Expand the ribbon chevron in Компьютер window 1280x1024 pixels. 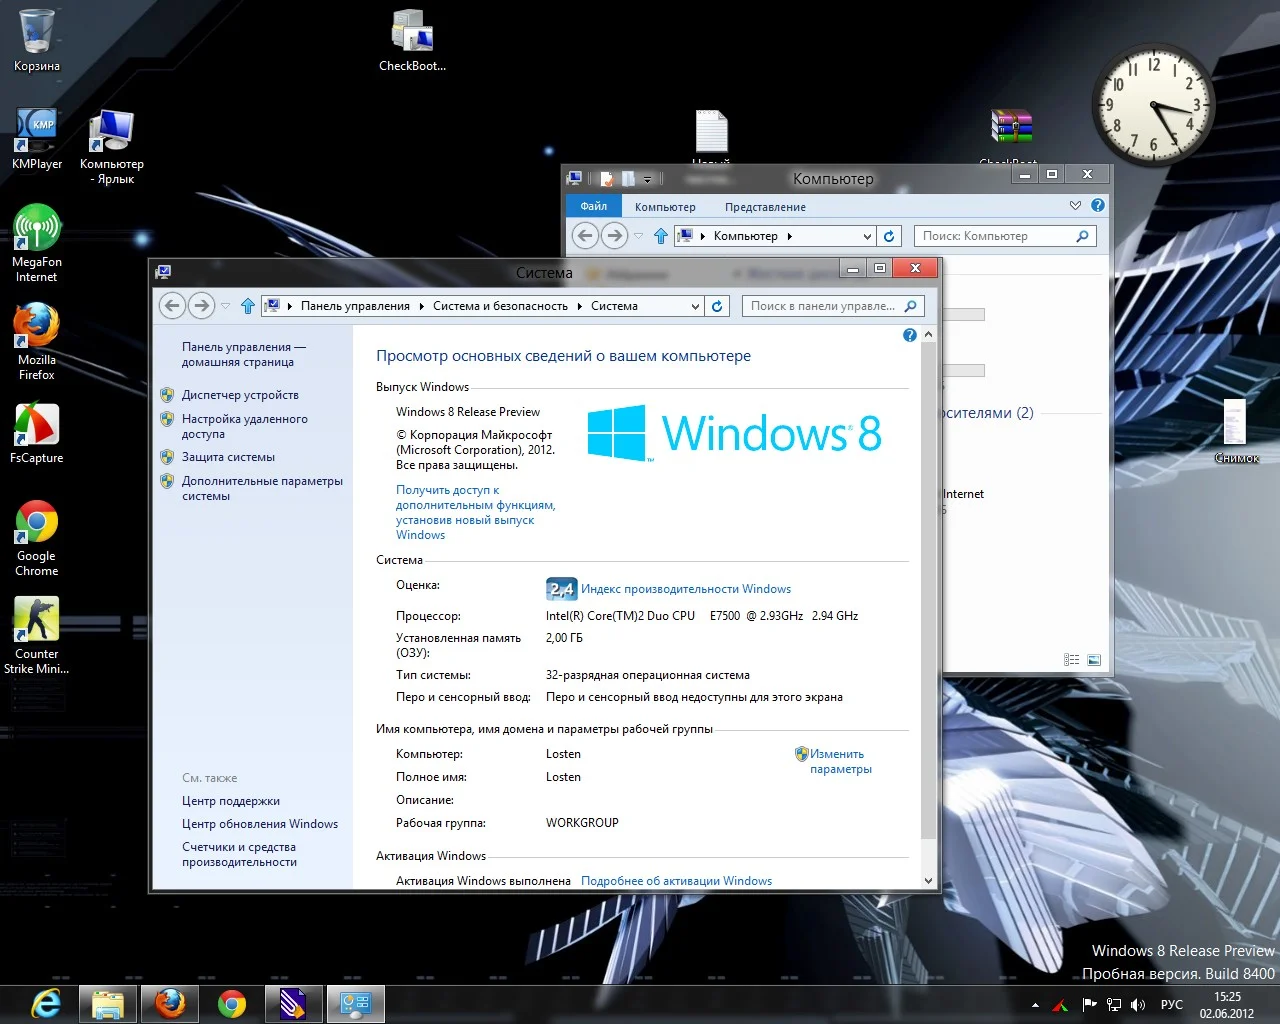(x=1075, y=206)
